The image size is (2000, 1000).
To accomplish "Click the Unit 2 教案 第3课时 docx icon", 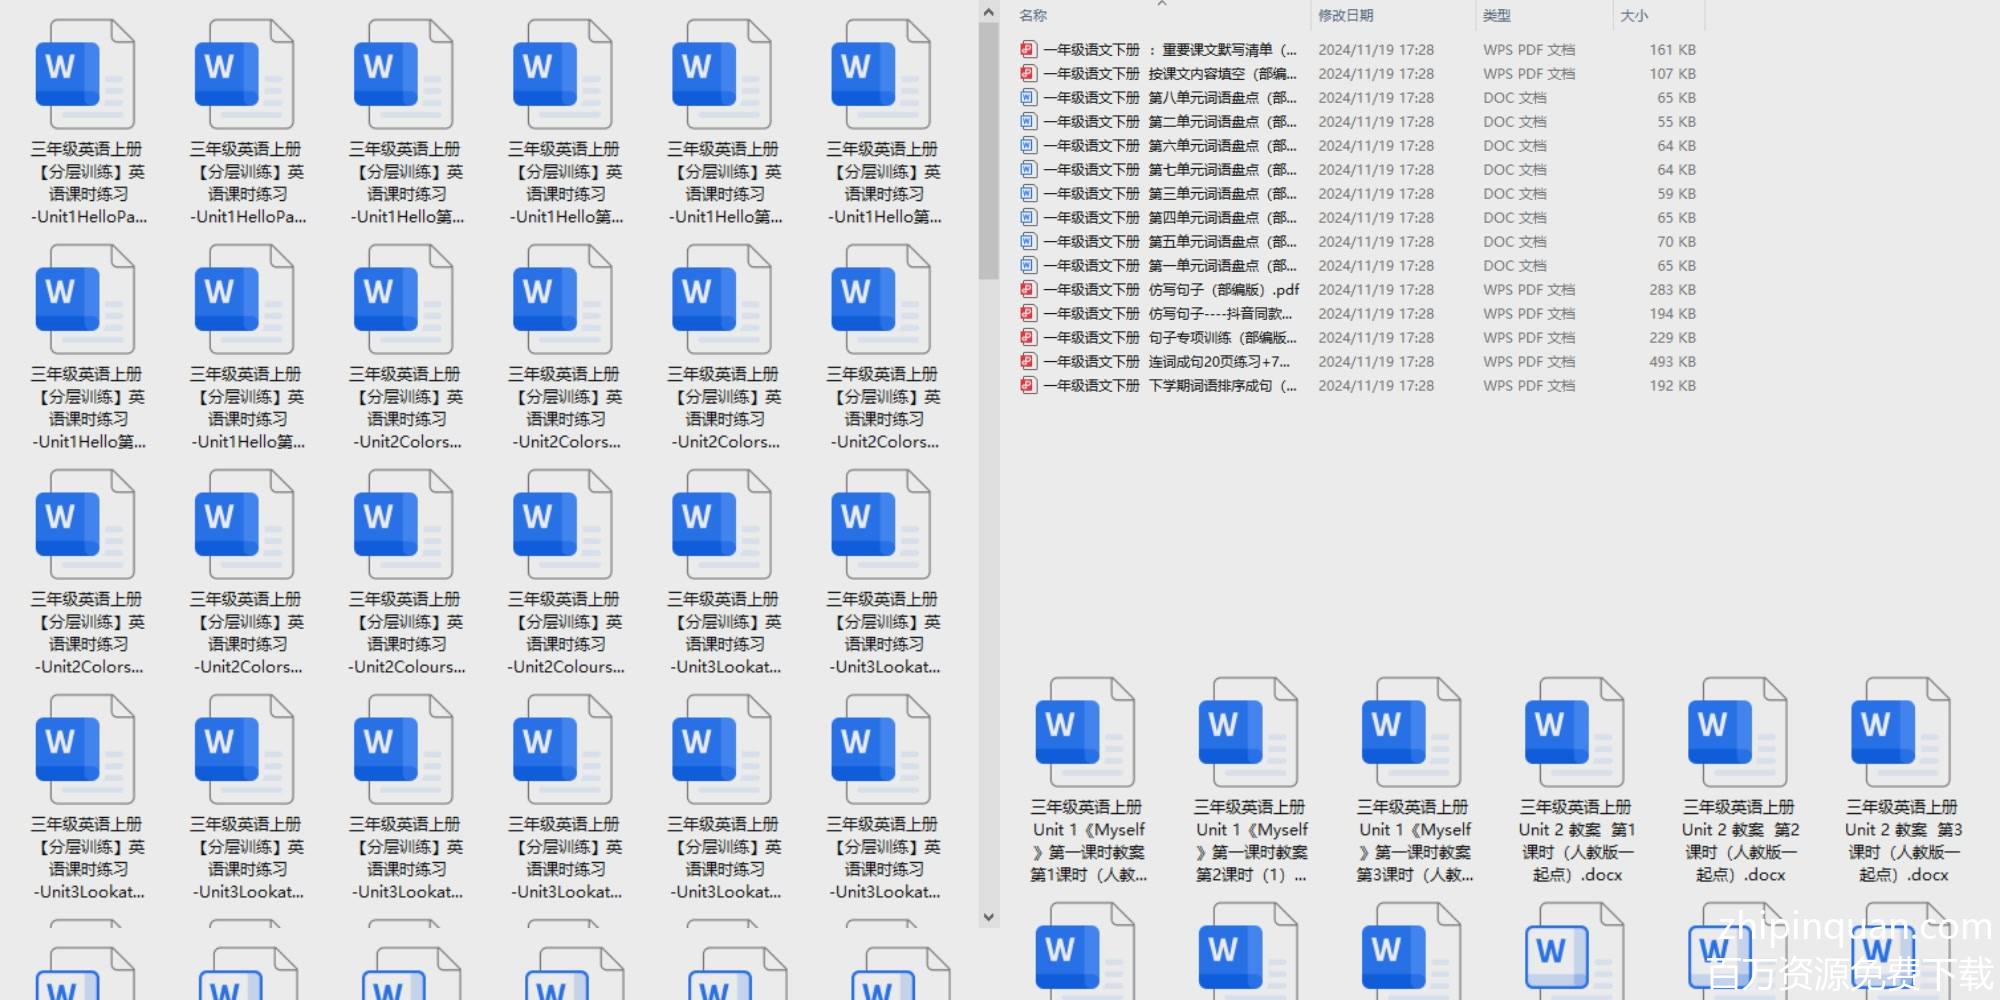I will [x=1900, y=733].
